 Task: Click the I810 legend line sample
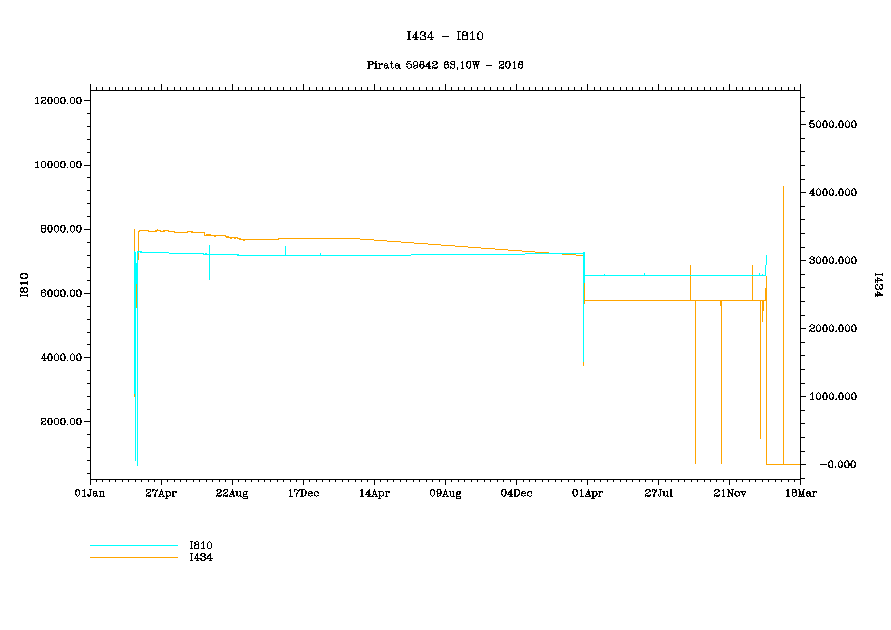point(133,546)
